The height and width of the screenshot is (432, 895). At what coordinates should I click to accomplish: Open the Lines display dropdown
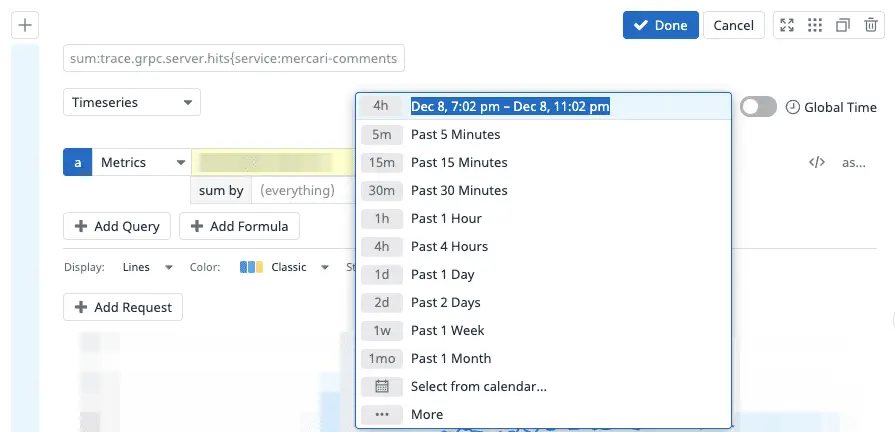(148, 267)
